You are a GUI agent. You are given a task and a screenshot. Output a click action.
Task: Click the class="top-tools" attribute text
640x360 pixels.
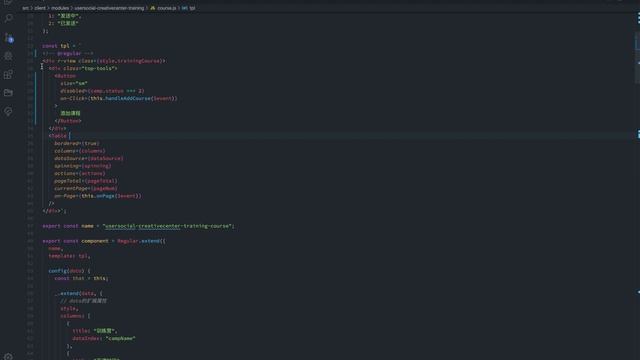[90, 68]
